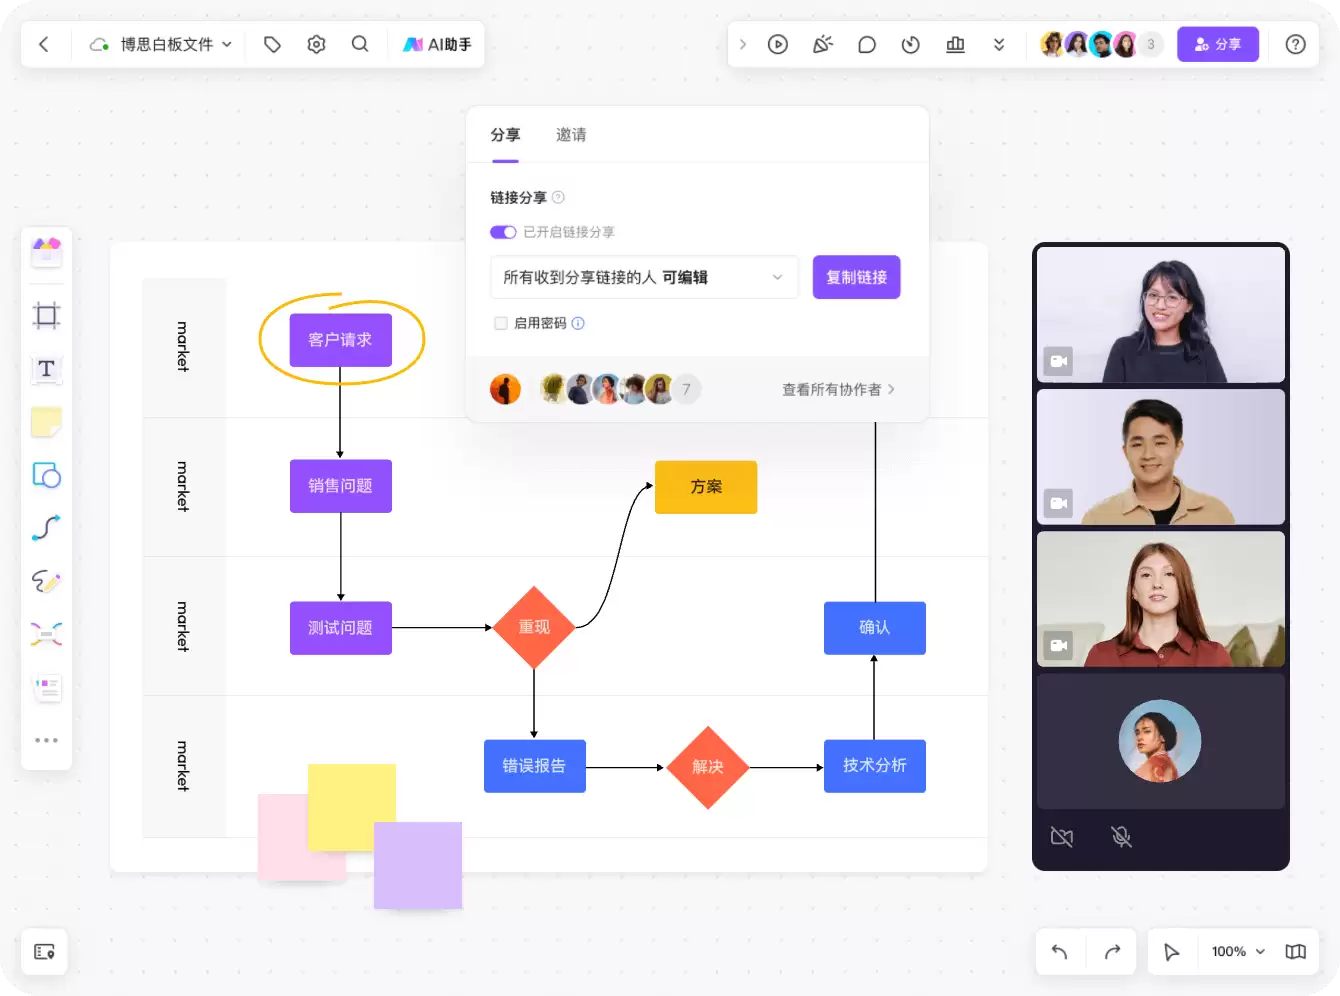Click the tag icon in top toolbar

[272, 44]
